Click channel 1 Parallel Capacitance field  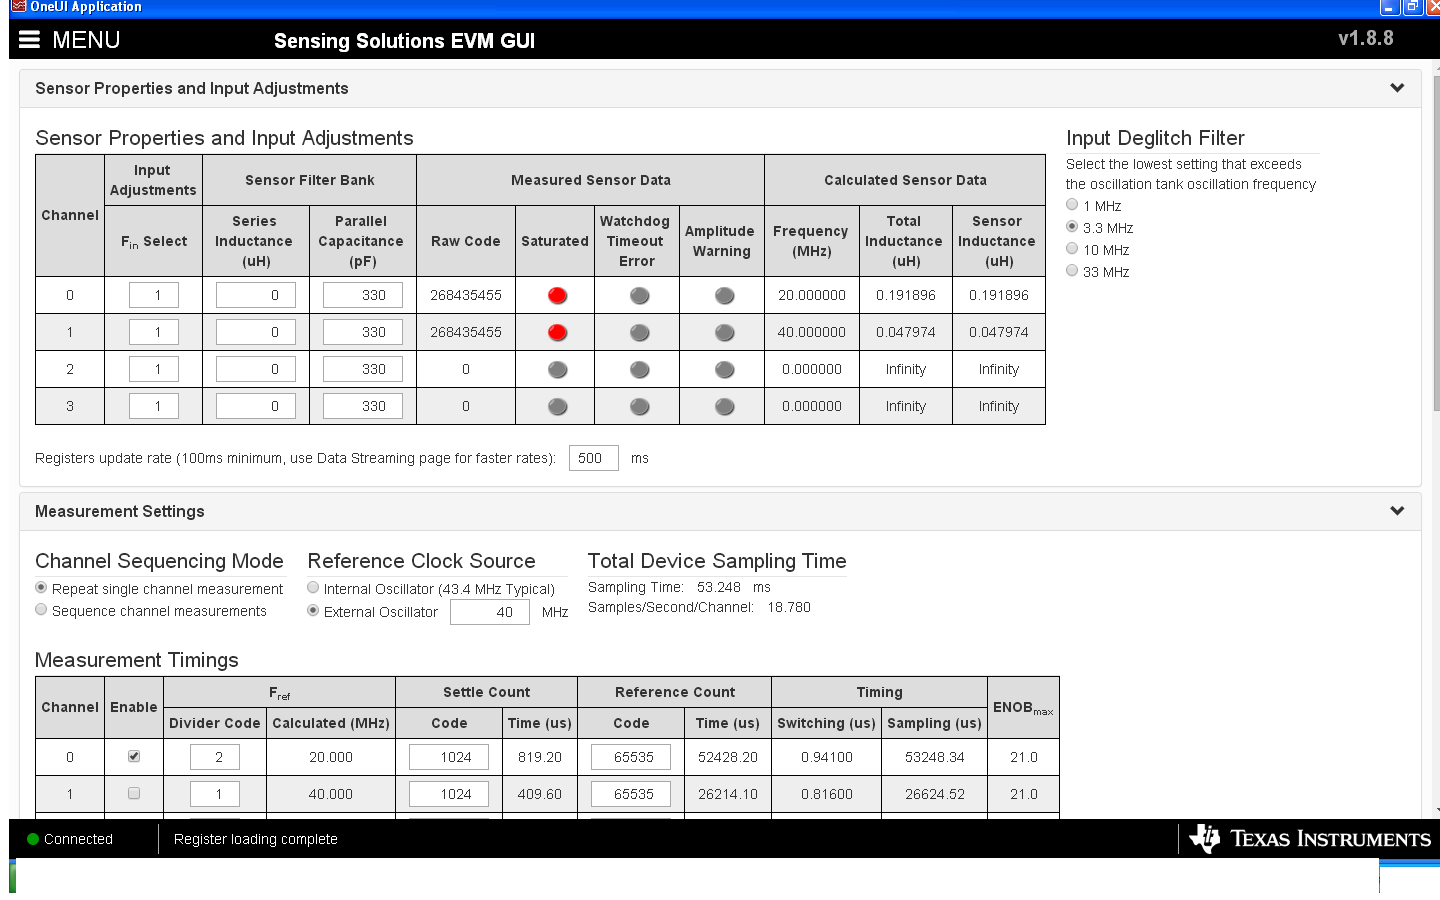(362, 332)
